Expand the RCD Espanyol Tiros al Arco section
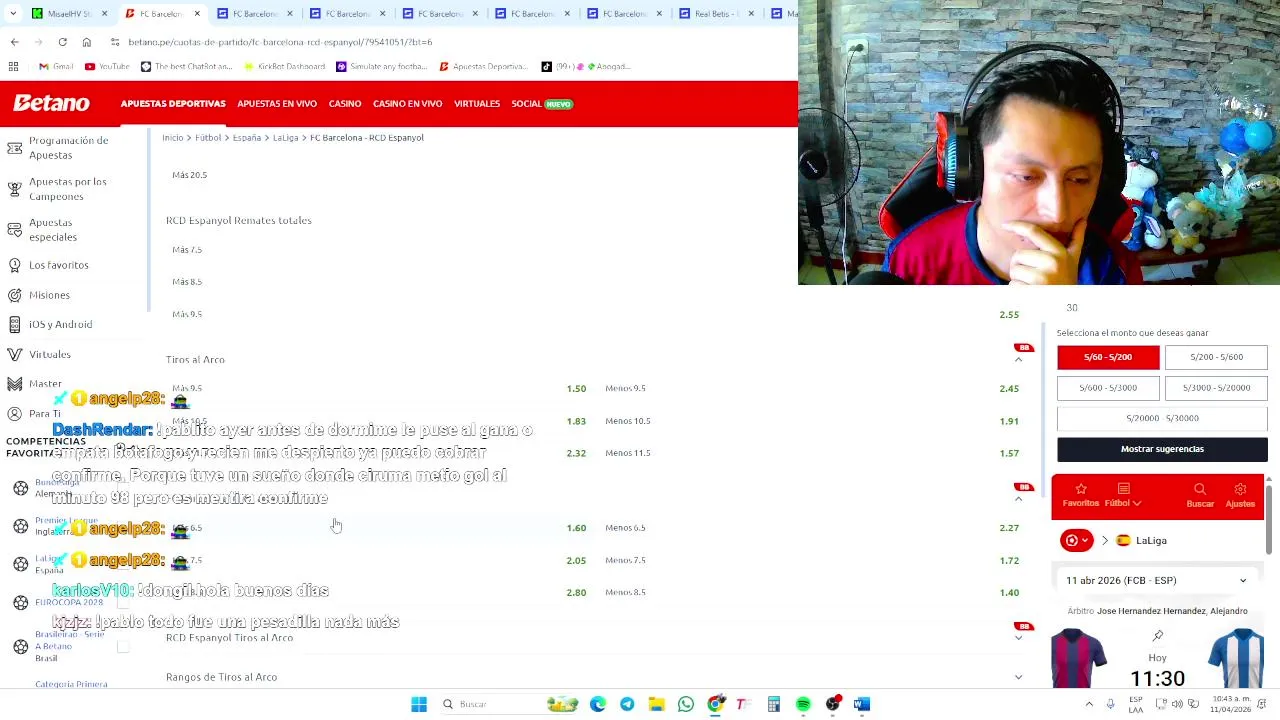The width and height of the screenshot is (1280, 720). [x=1018, y=638]
